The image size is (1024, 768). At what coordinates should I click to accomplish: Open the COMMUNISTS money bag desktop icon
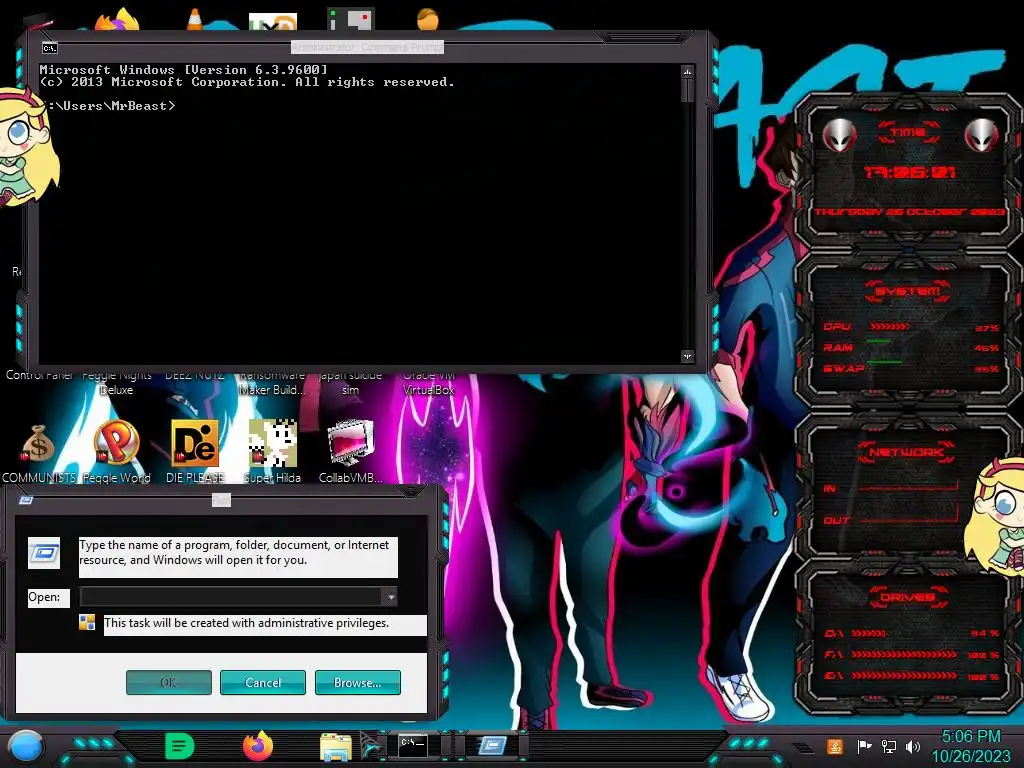(39, 453)
